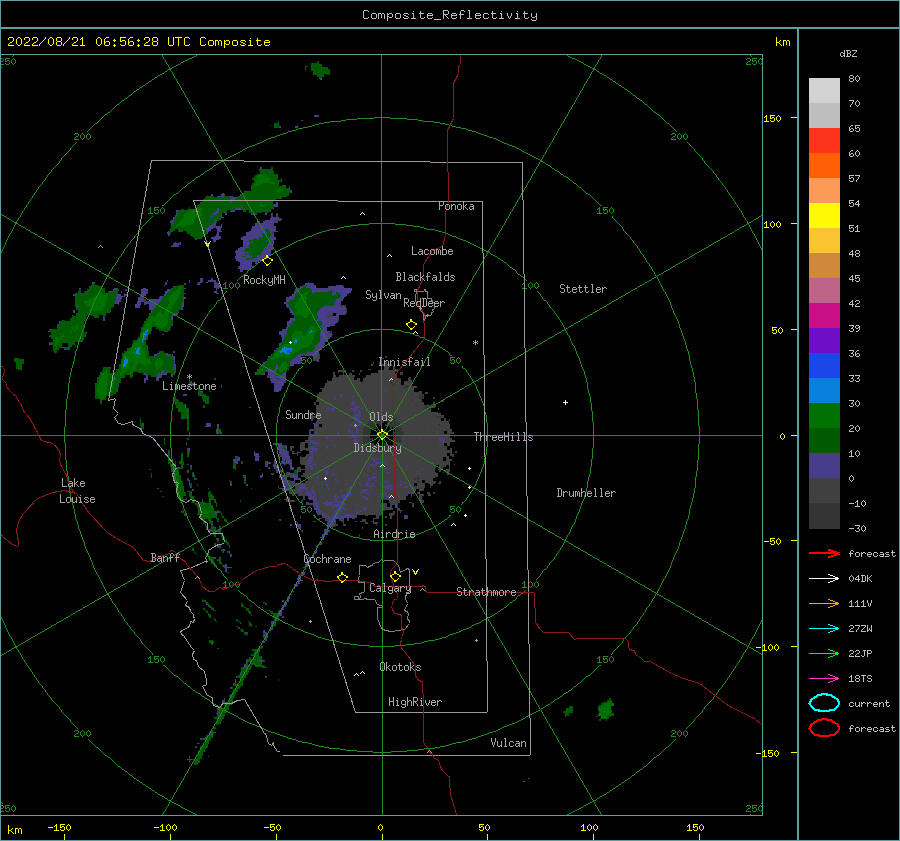Click the ThreeHills label
The width and height of the screenshot is (900, 841).
coord(503,437)
